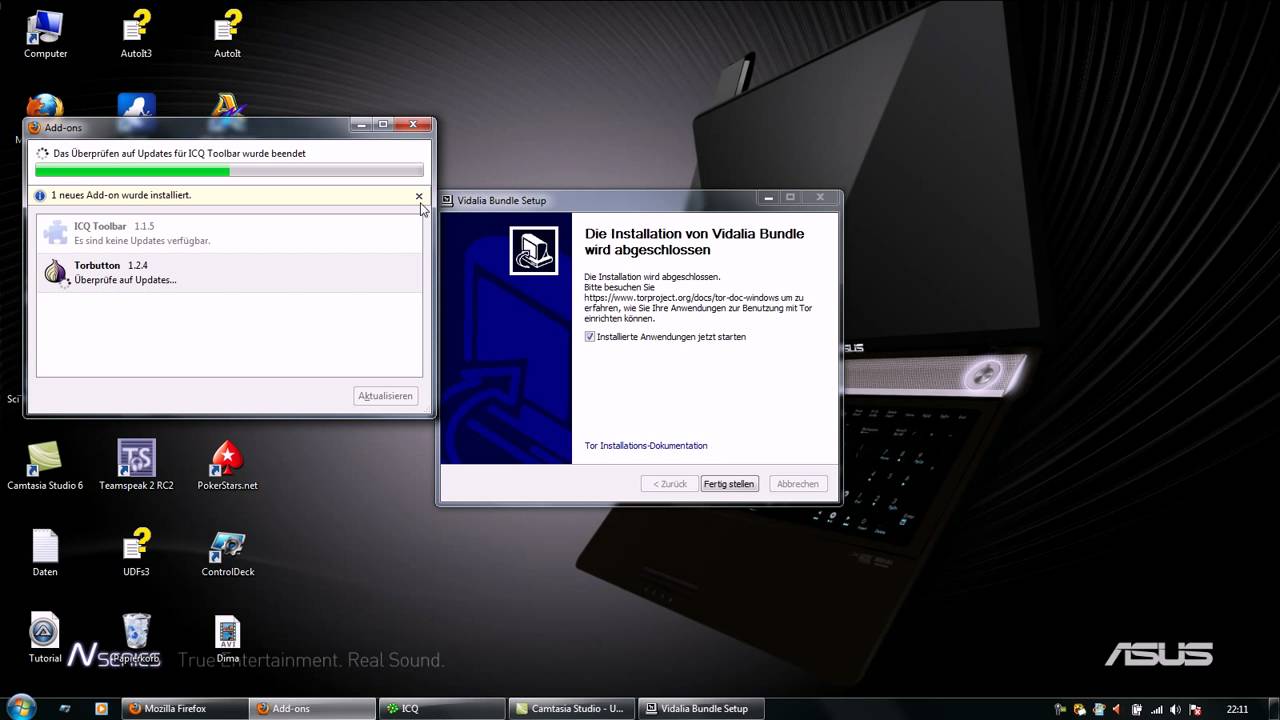Select the ICQ Toolbar 1.1.5 row
The width and height of the screenshot is (1280, 720).
[x=229, y=233]
